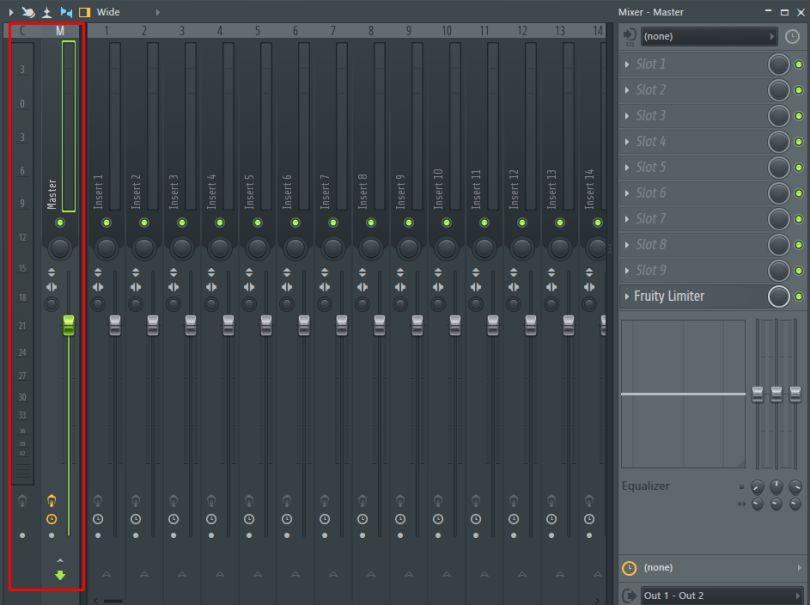Toggle the waveform view icon in toolbar

click(x=66, y=12)
